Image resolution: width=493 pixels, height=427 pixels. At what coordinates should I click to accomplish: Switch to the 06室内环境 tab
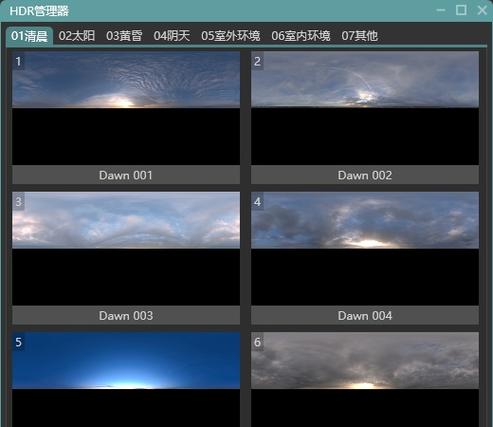click(301, 36)
